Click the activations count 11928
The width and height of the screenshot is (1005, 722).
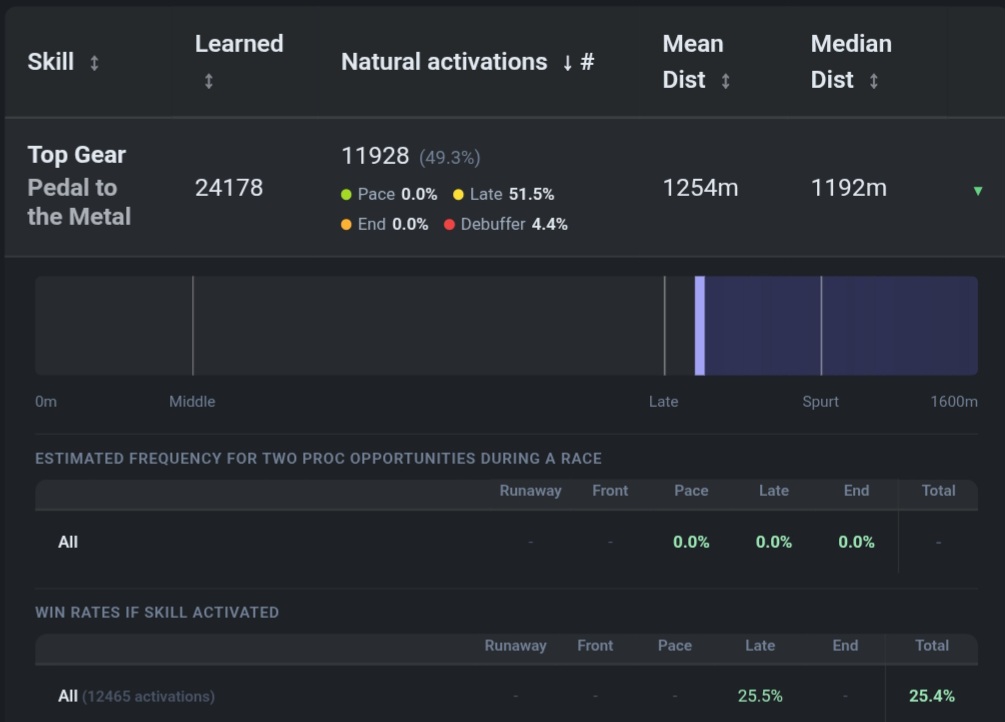[375, 156]
